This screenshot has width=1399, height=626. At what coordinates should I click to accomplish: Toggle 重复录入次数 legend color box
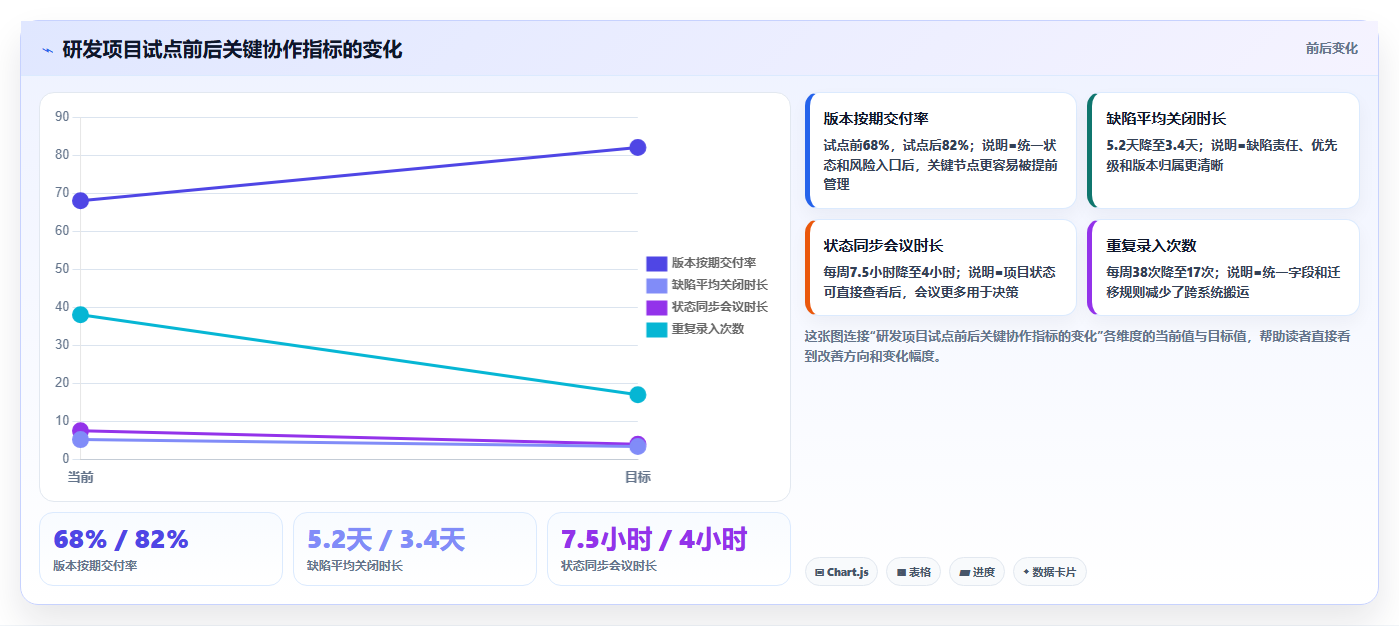point(656,329)
